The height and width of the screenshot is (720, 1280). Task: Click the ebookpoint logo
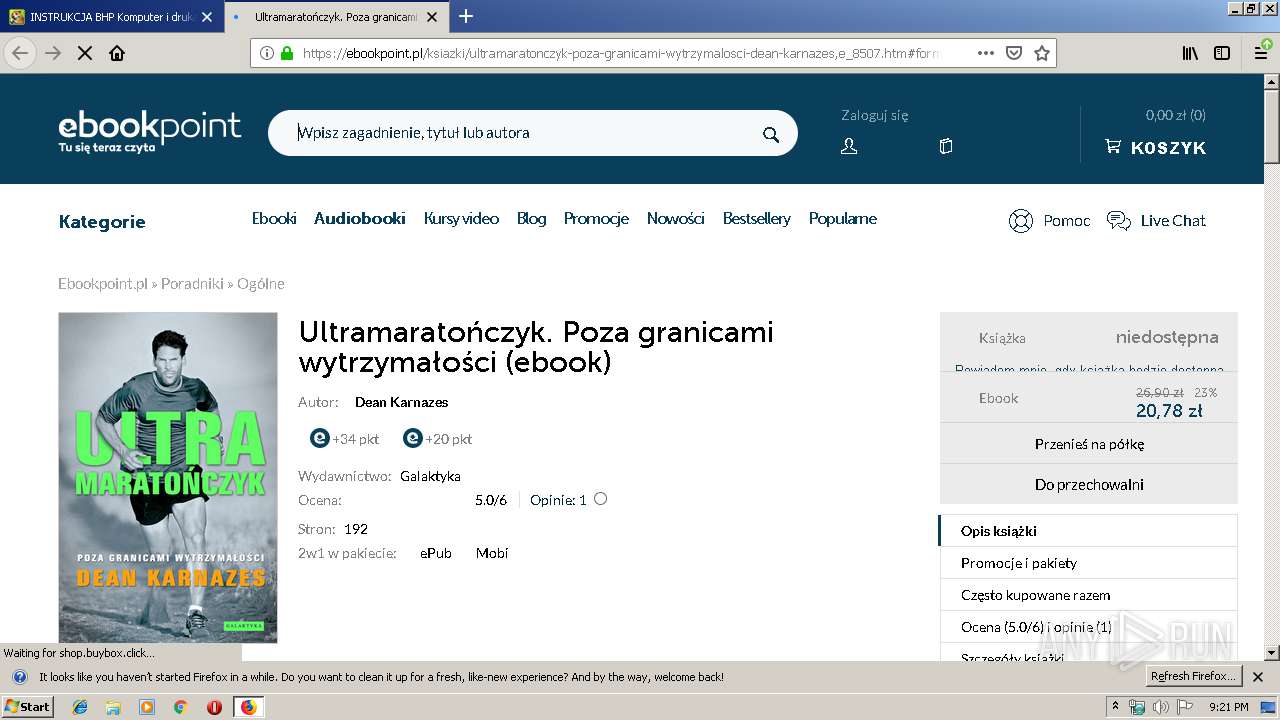point(150,132)
